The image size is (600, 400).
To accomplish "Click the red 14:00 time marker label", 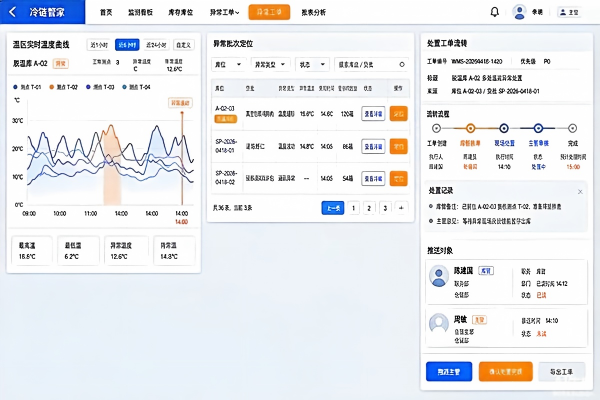I will click(x=181, y=222).
